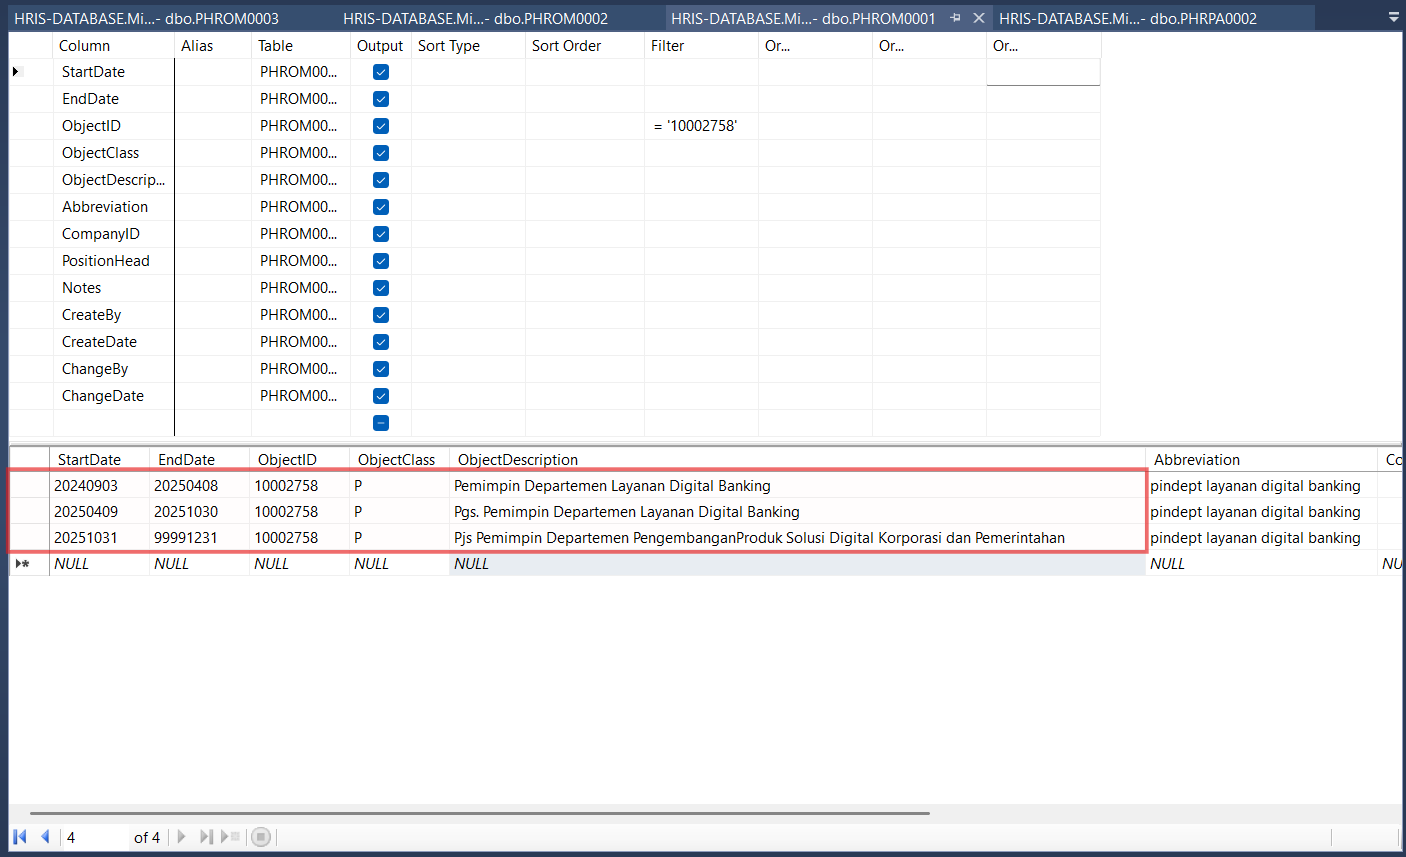Image resolution: width=1406 pixels, height=857 pixels.
Task: Select the first row's current-row arrow in criteria grid
Action: [x=15, y=72]
